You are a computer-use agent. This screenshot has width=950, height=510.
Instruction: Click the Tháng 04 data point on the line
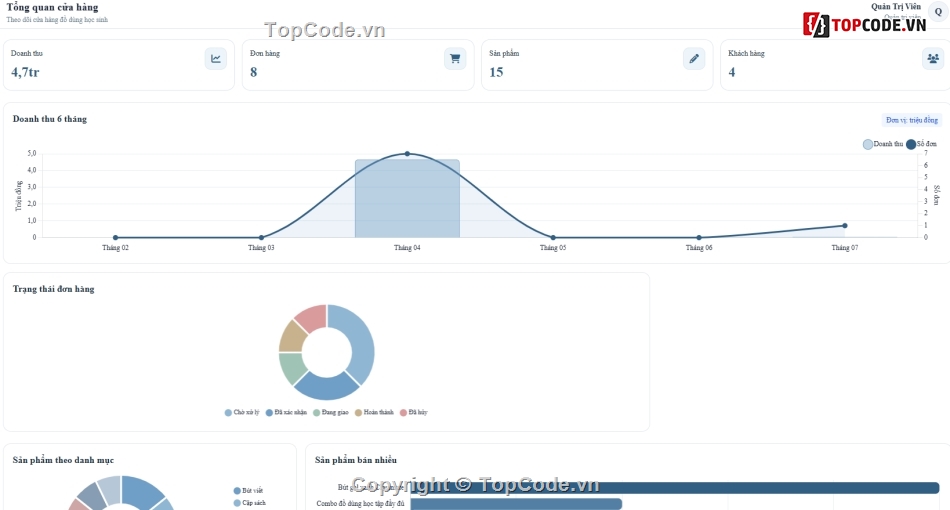tap(407, 154)
